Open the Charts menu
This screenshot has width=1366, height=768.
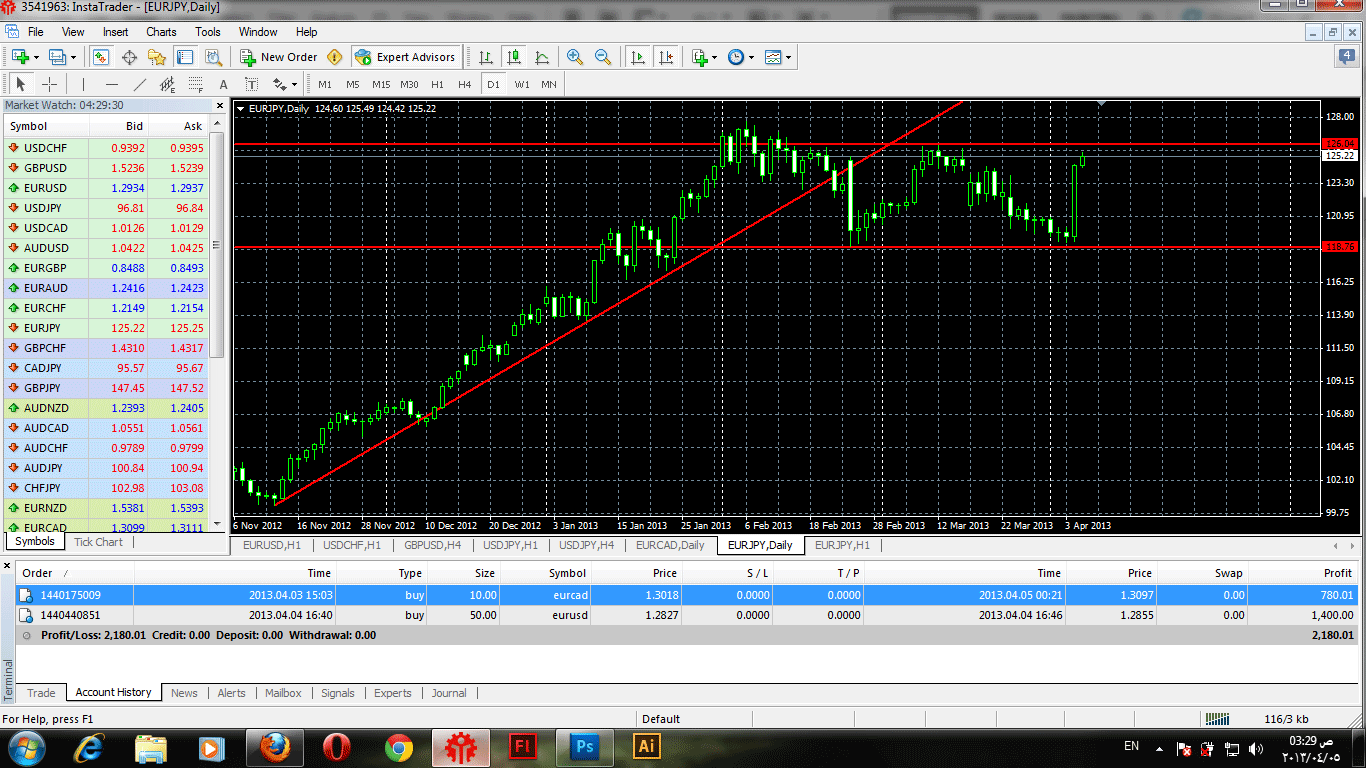[161, 32]
